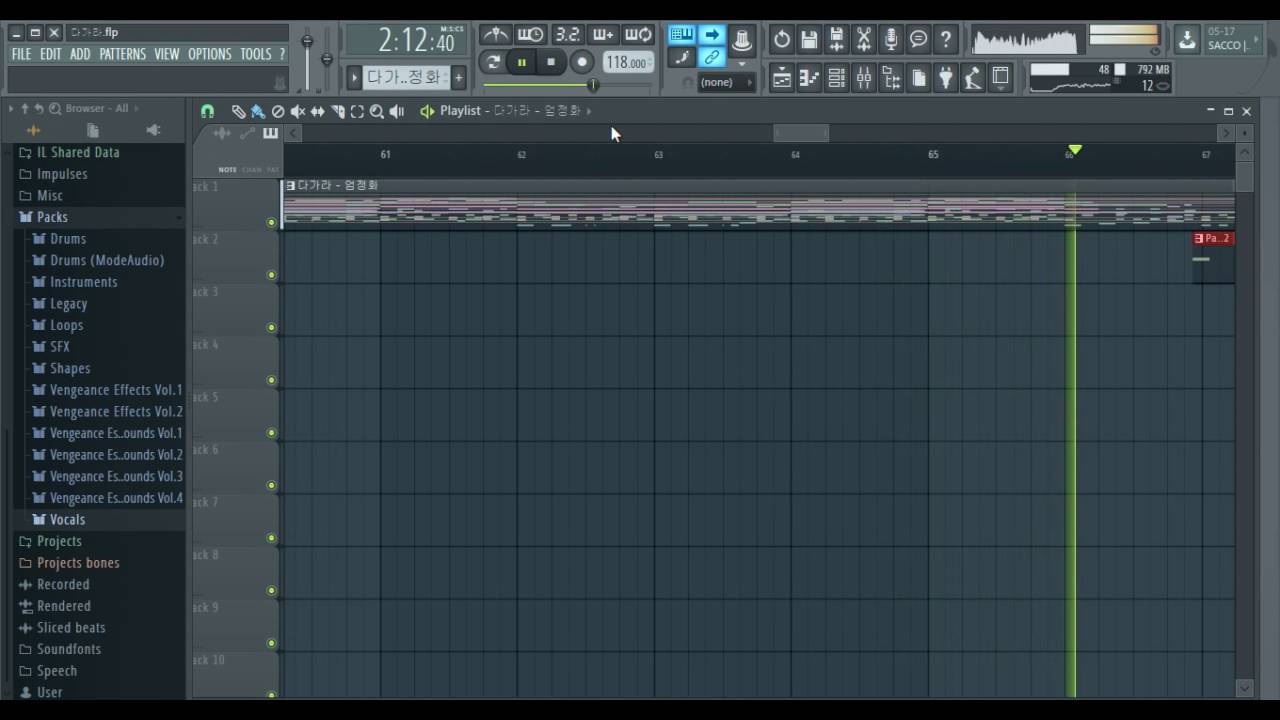Open Vengeance Effects Vol.1 folder
The image size is (1280, 720).
(116, 390)
